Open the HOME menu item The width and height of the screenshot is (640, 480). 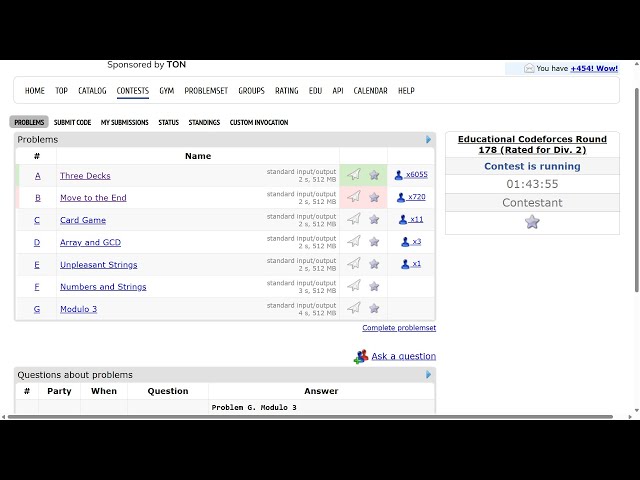35,91
